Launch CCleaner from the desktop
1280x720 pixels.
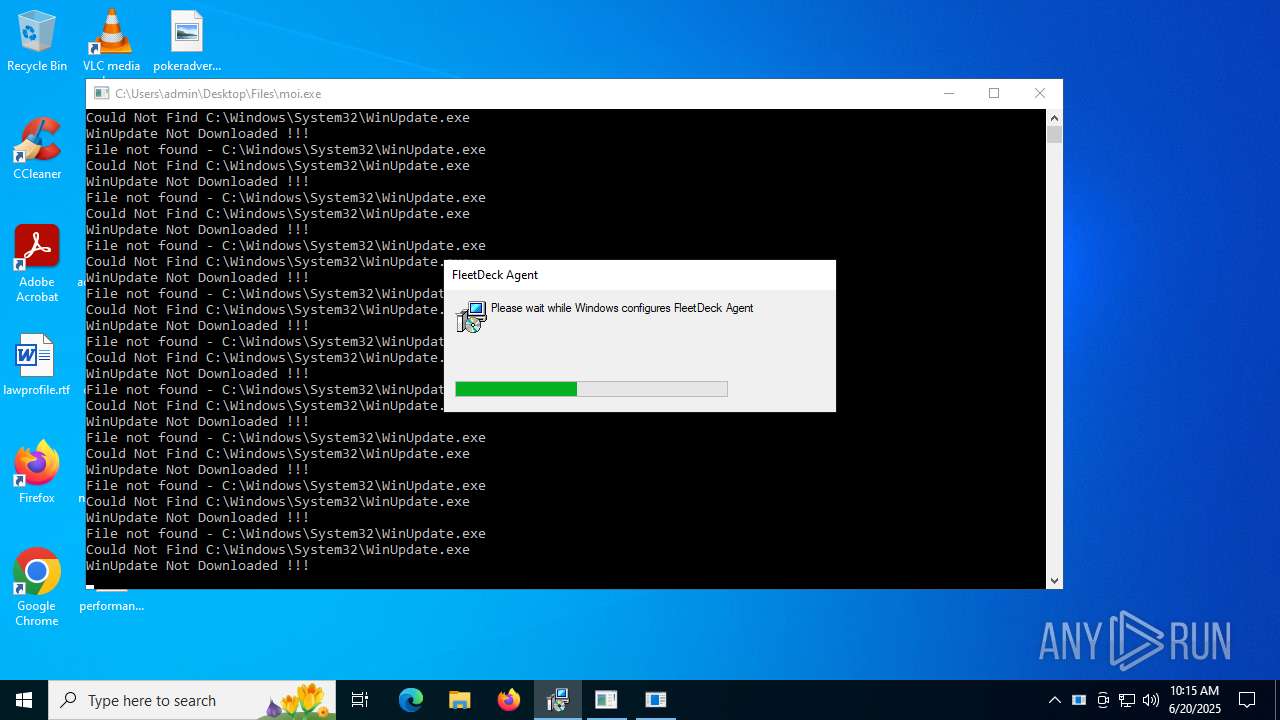coord(37,149)
